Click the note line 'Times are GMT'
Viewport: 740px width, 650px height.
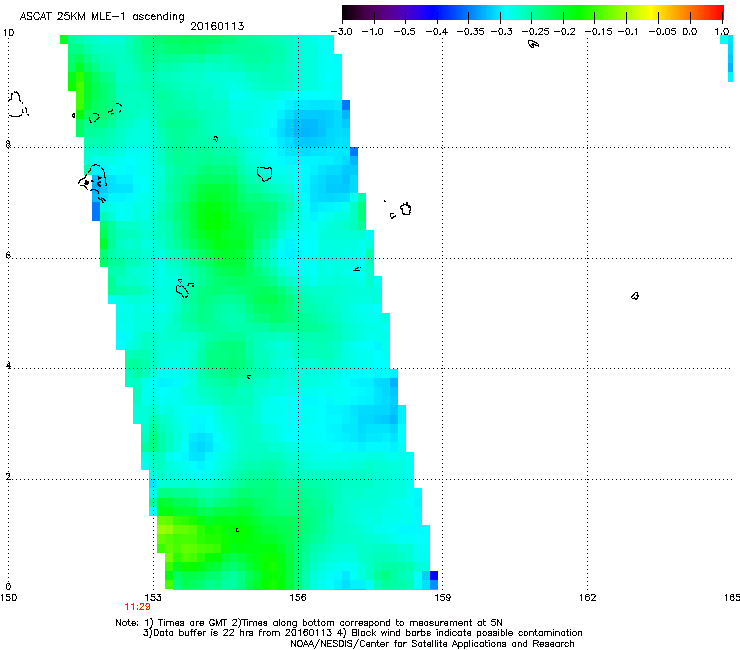[x=309, y=623]
